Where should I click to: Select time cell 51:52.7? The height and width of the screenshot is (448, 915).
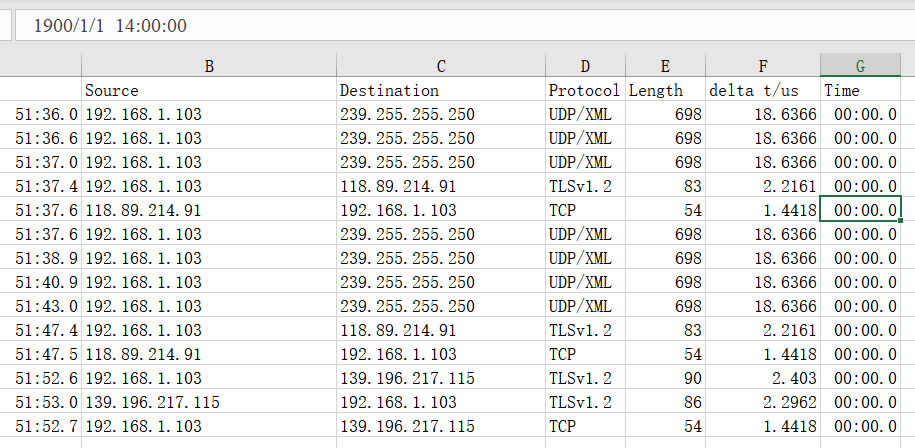pyautogui.click(x=41, y=426)
